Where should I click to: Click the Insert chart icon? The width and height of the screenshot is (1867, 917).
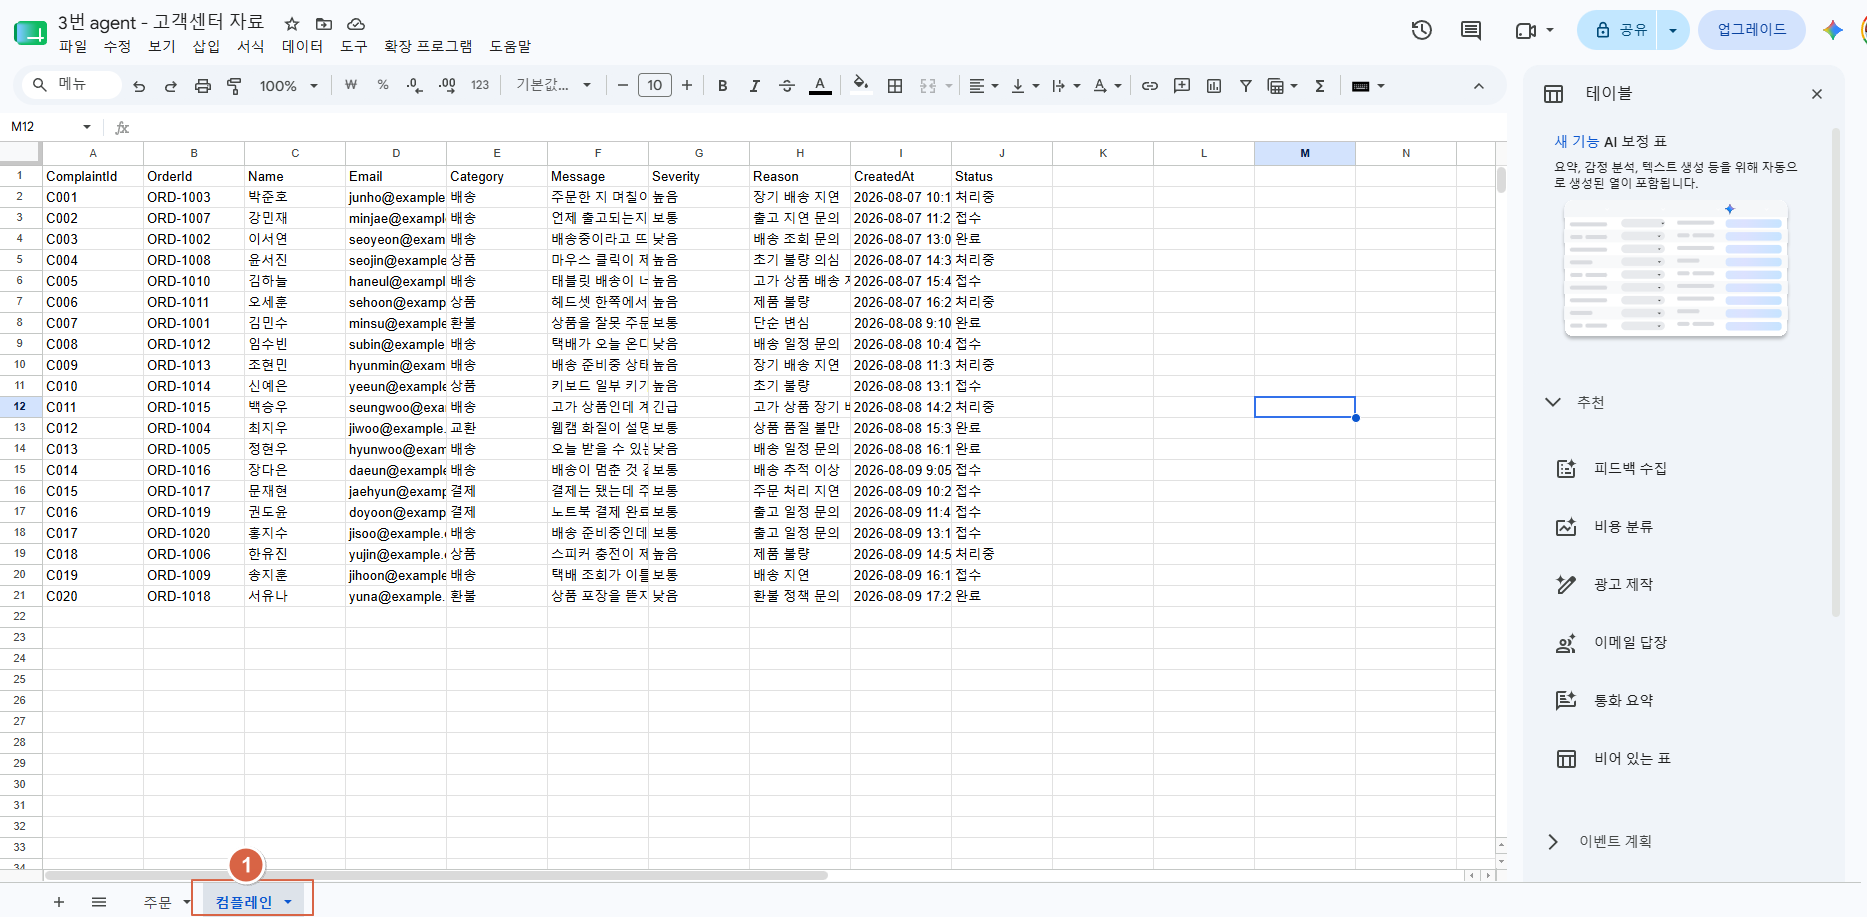pyautogui.click(x=1214, y=86)
